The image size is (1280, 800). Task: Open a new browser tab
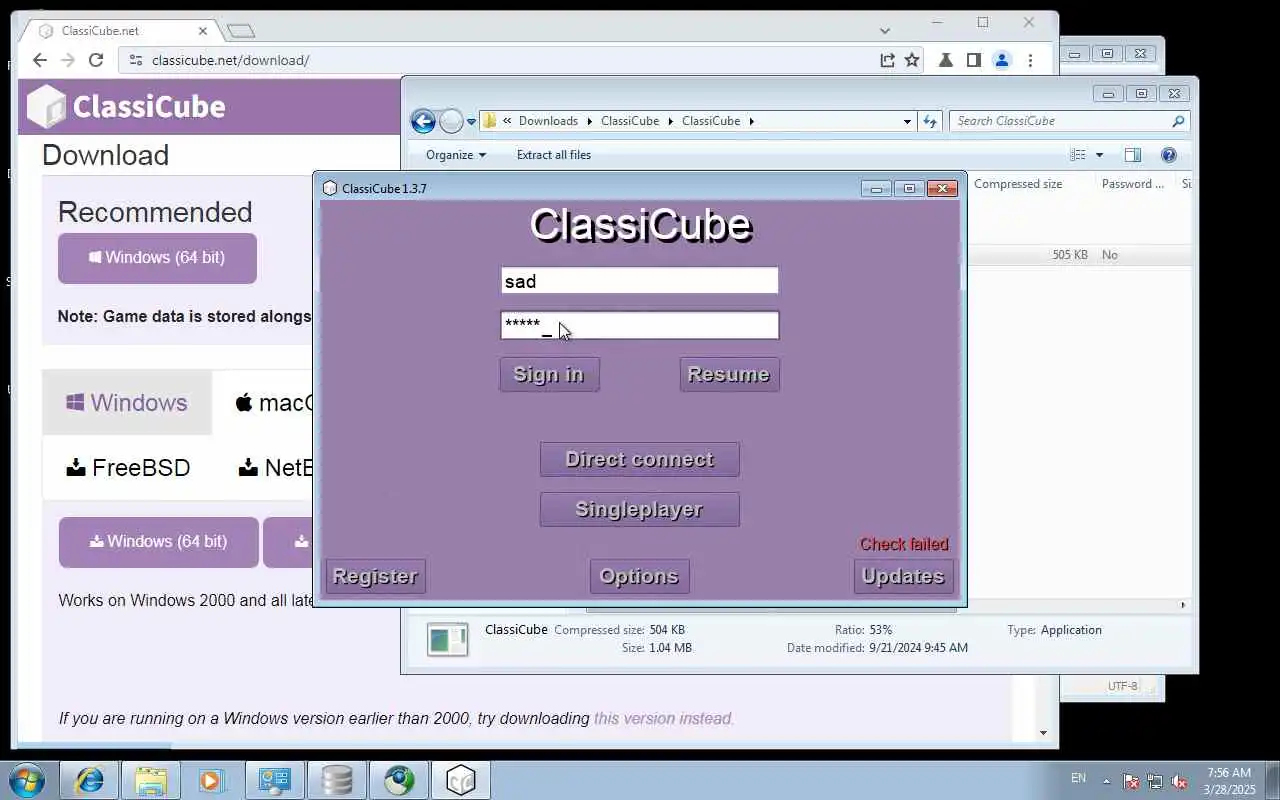point(240,31)
